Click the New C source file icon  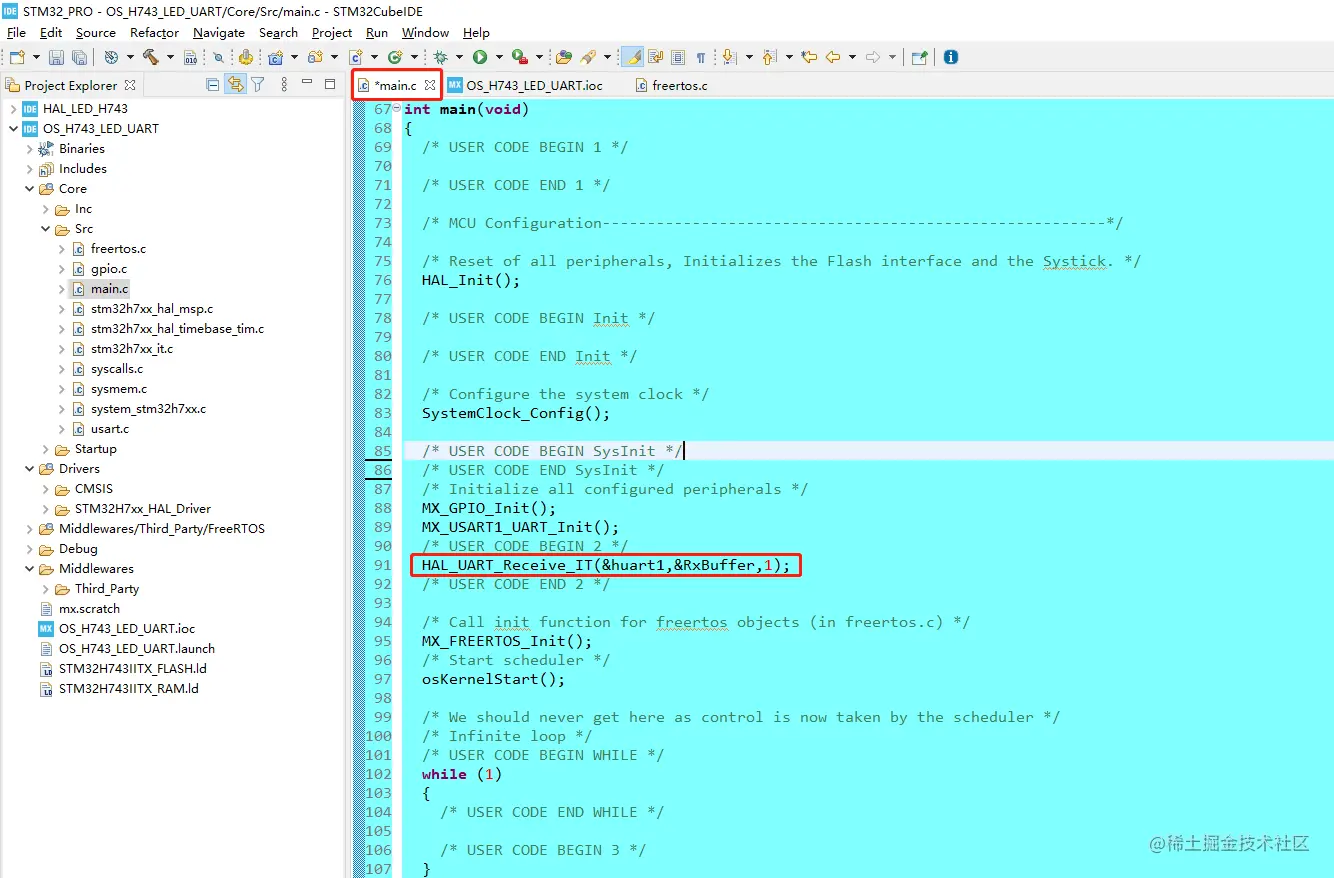pyautogui.click(x=355, y=57)
